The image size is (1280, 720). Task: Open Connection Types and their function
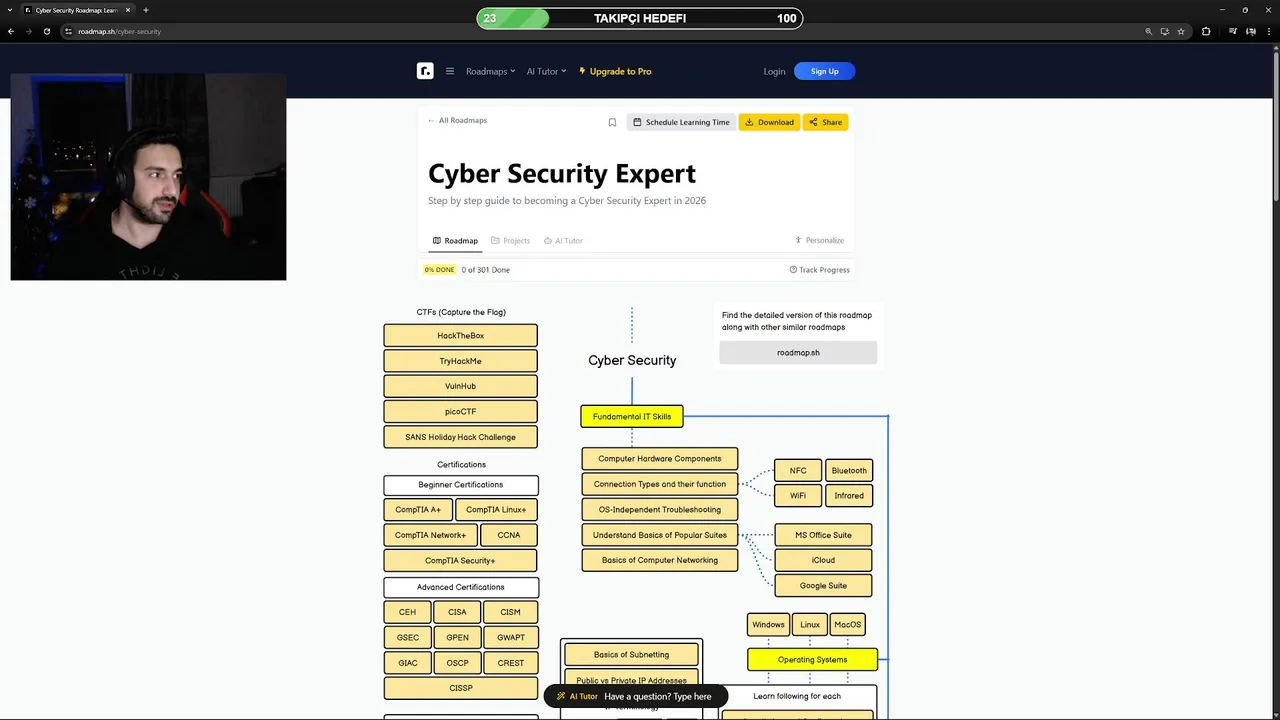pos(660,484)
